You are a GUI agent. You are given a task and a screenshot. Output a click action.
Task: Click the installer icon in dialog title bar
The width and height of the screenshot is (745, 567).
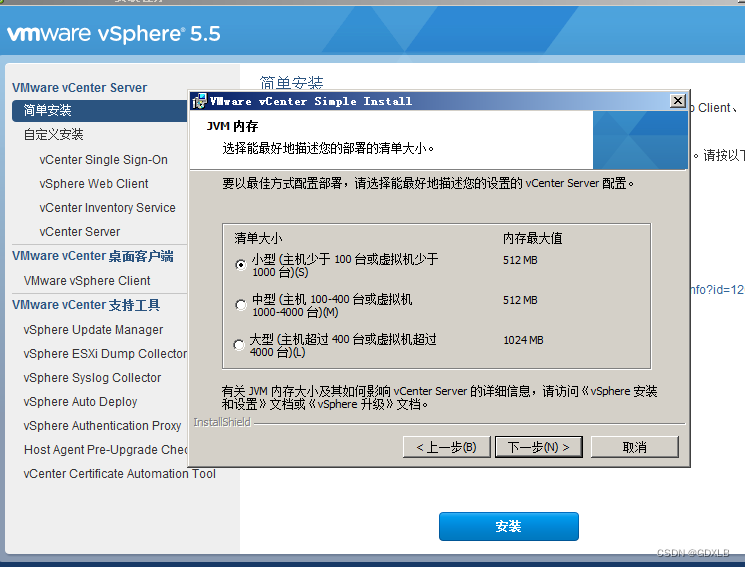click(x=200, y=101)
